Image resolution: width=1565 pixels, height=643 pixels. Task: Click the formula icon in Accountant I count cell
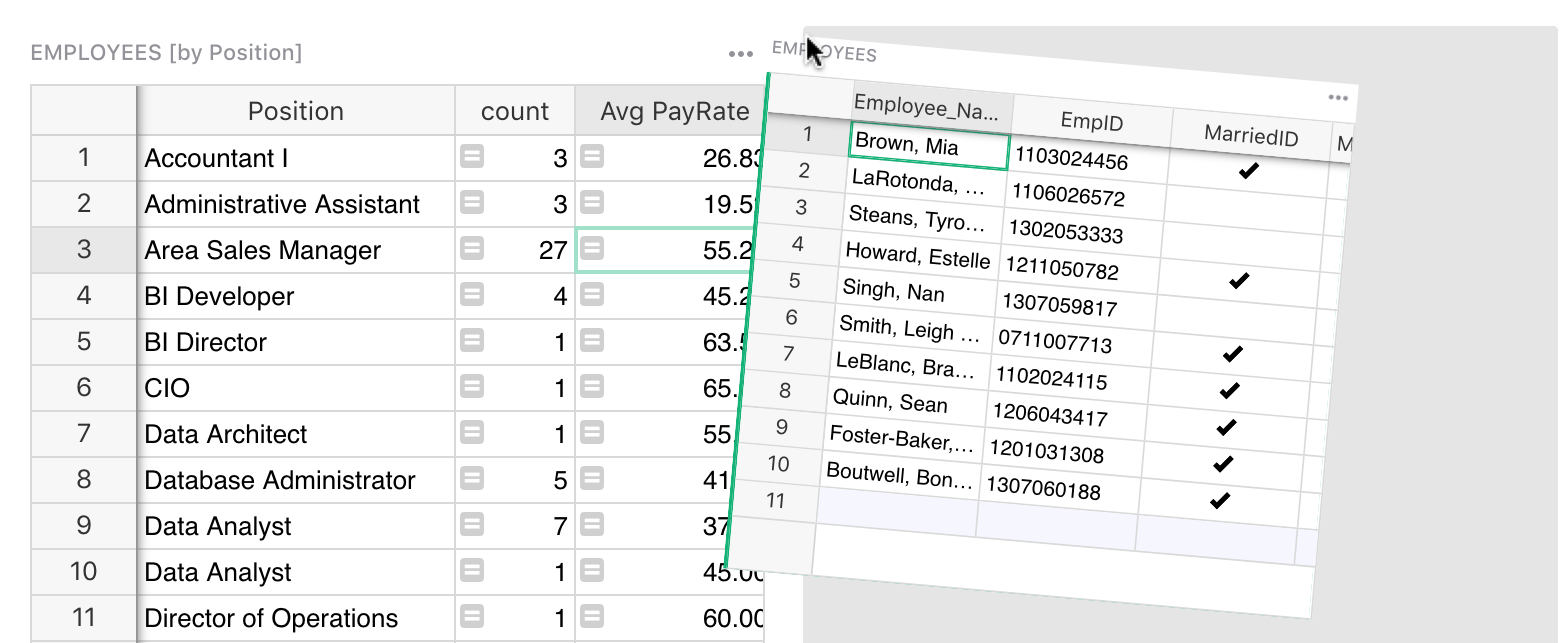point(472,157)
